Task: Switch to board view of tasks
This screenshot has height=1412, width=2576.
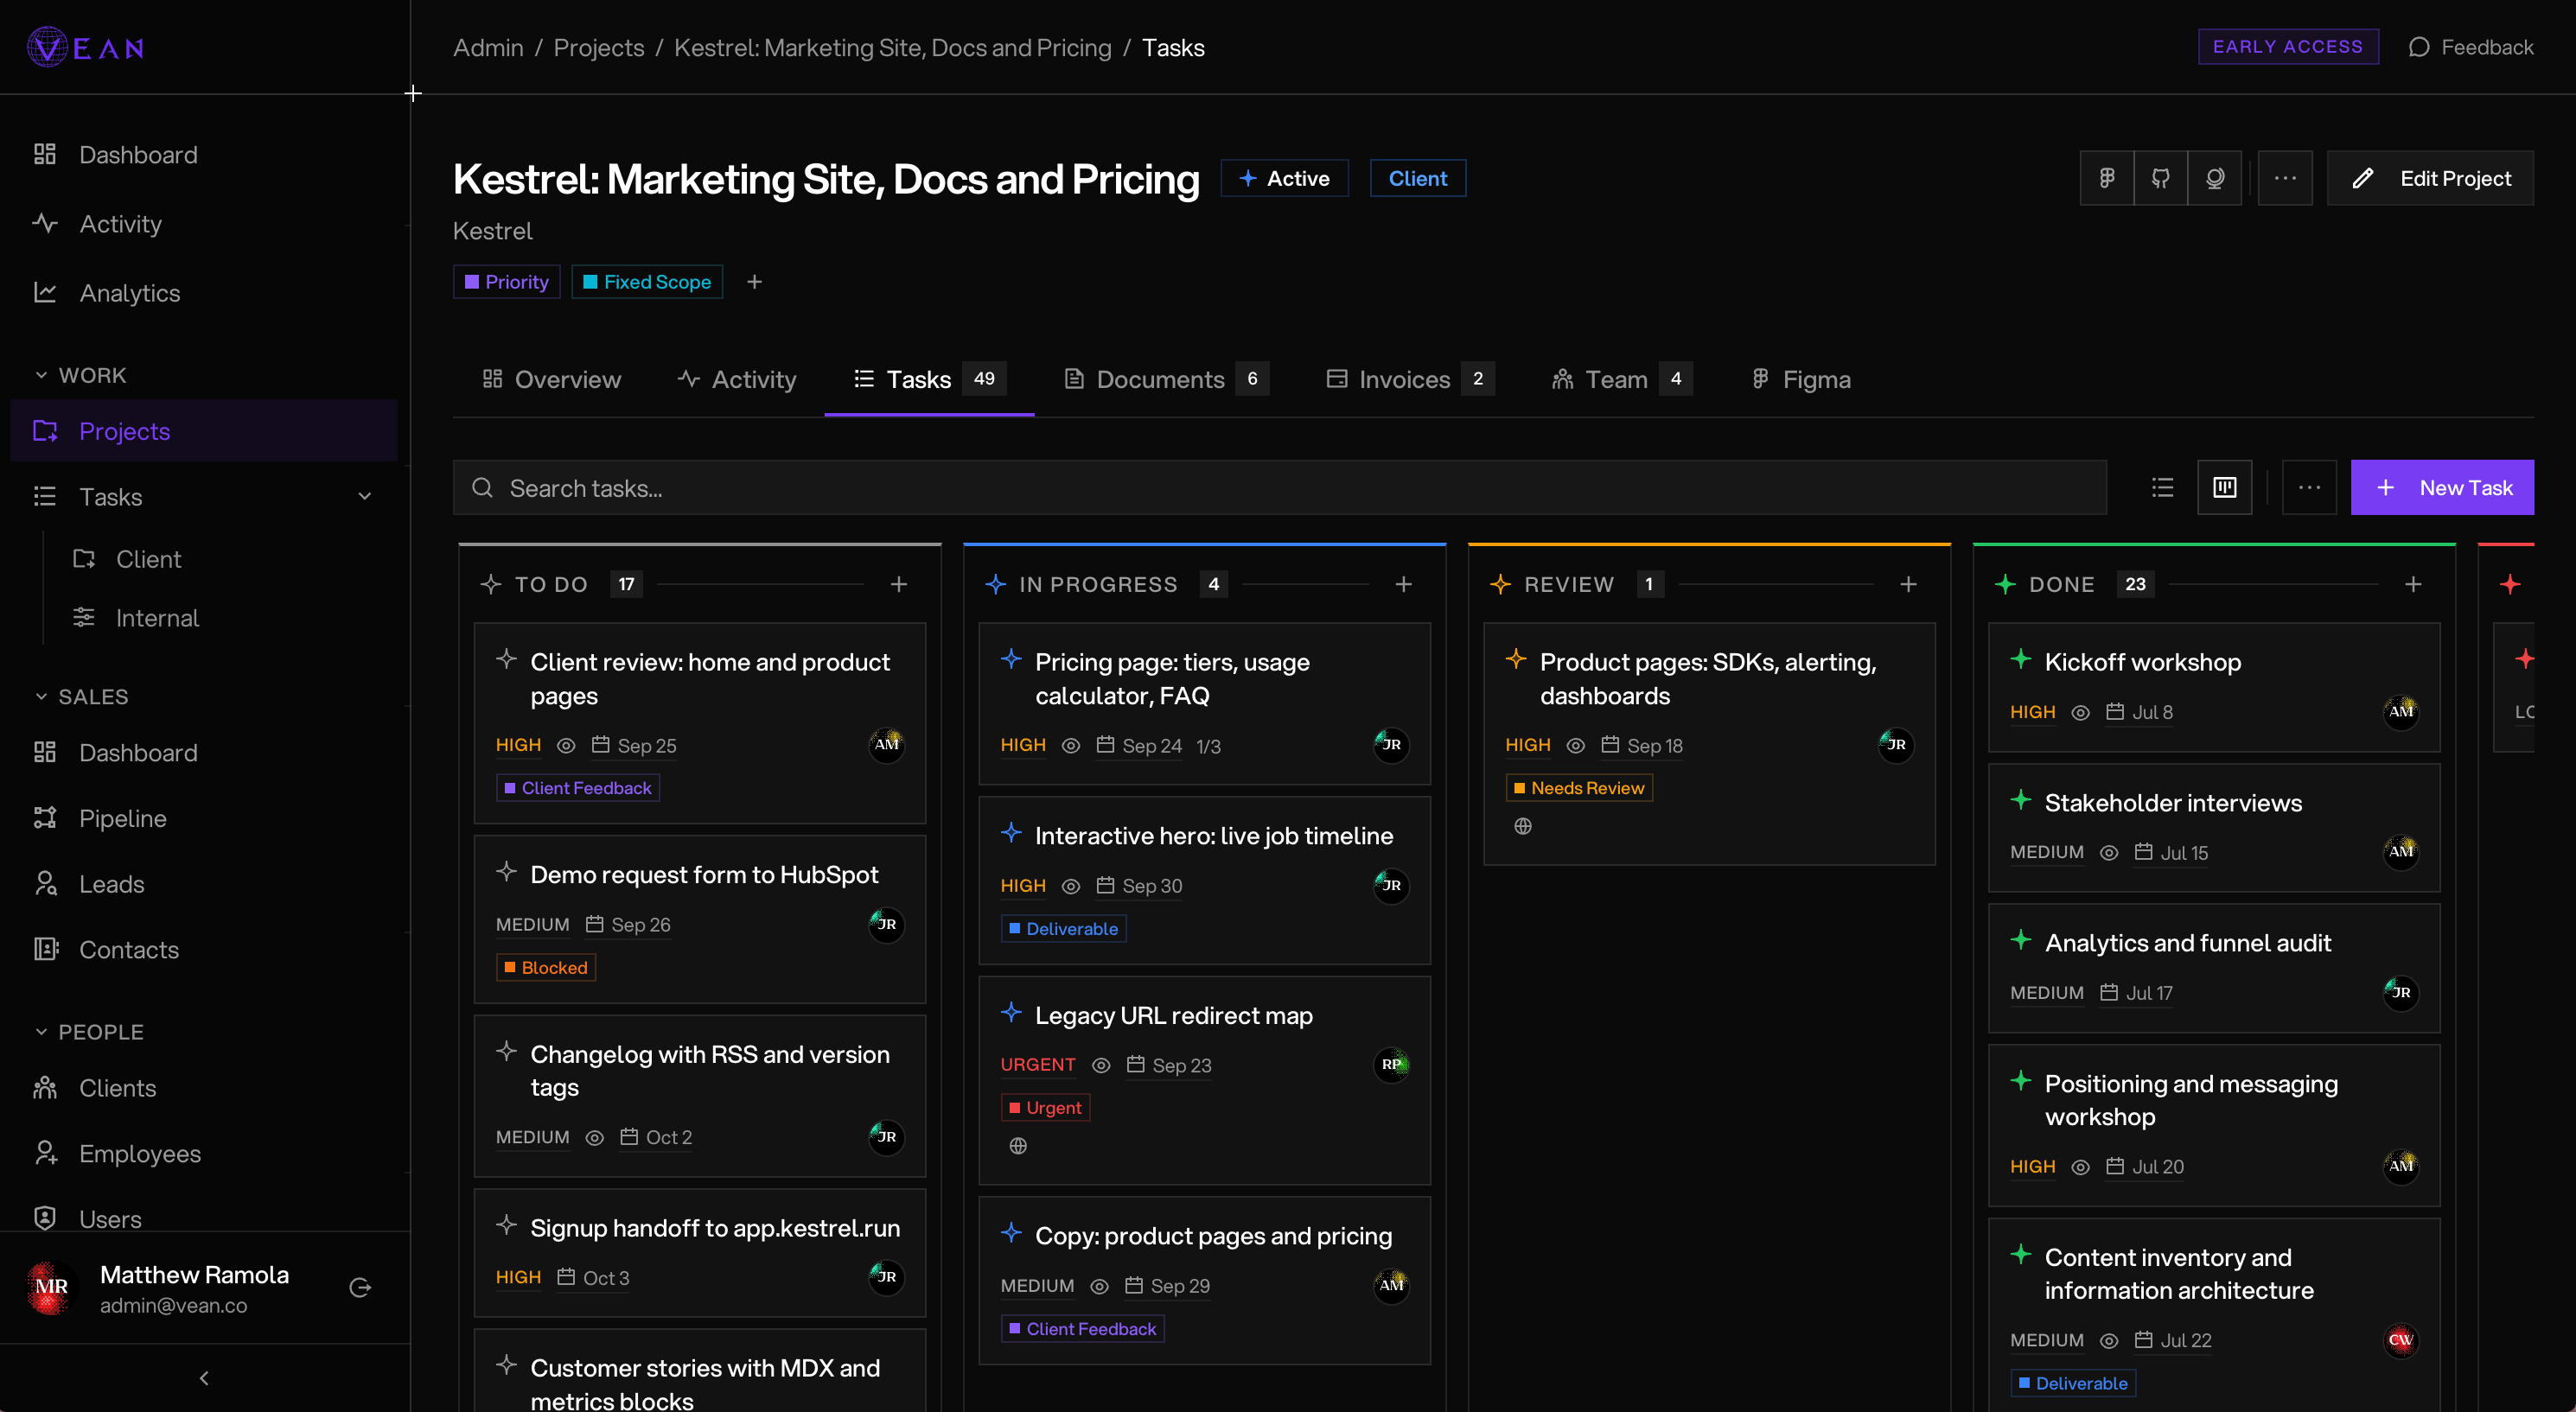Action: click(x=2225, y=487)
